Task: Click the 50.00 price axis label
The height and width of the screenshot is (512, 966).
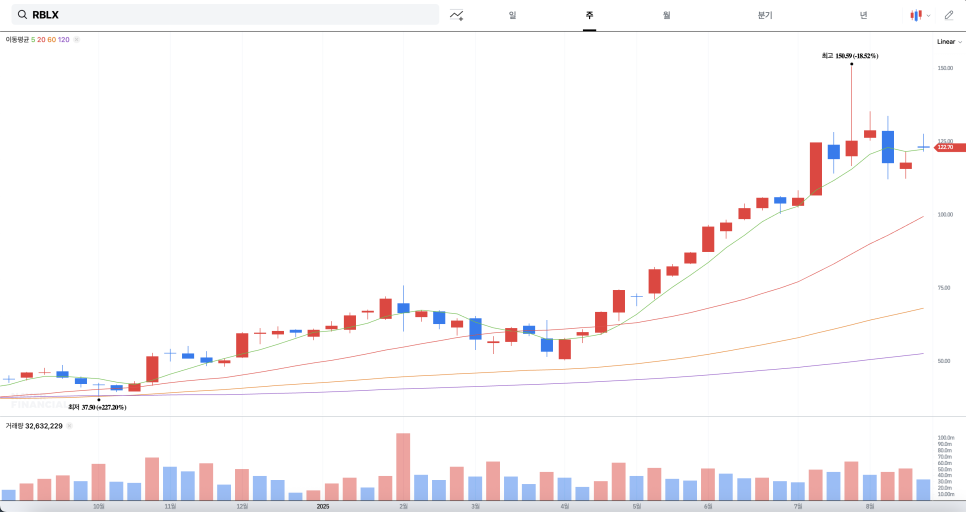Action: (x=944, y=361)
